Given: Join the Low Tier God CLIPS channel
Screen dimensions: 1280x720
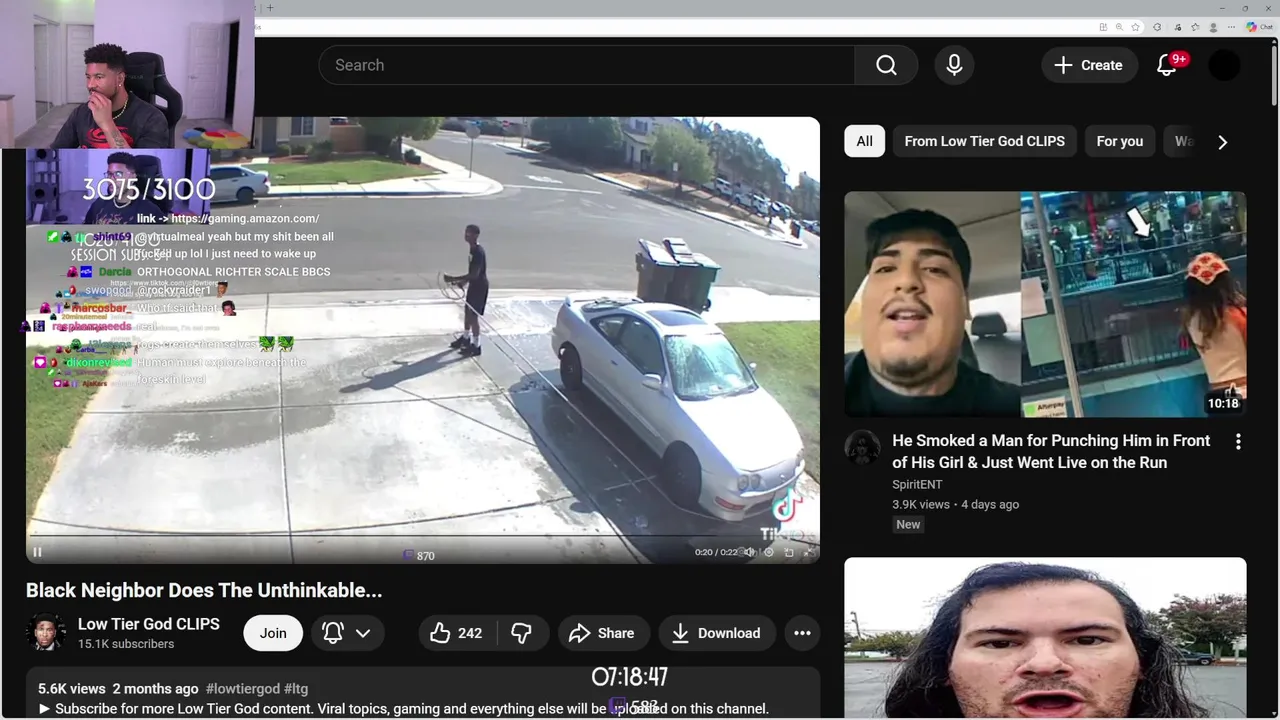Looking at the screenshot, I should (273, 633).
